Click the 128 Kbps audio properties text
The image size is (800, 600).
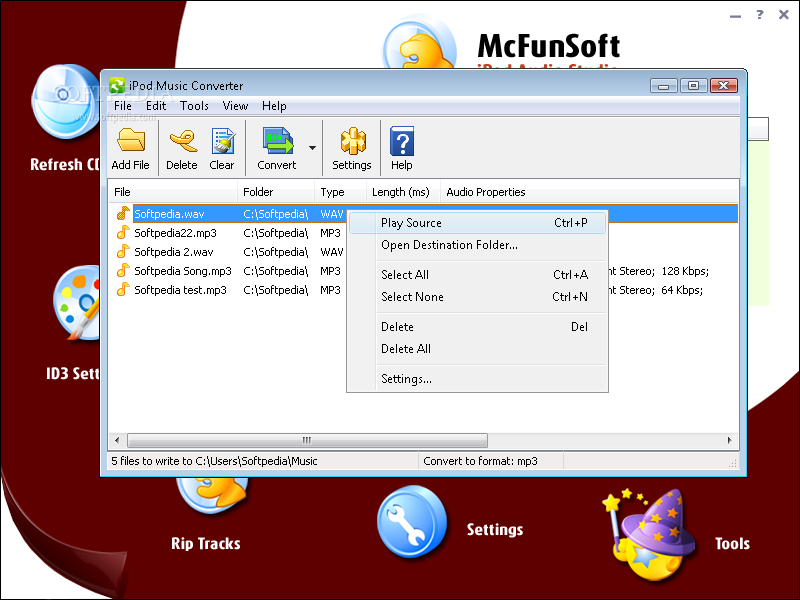coord(685,271)
